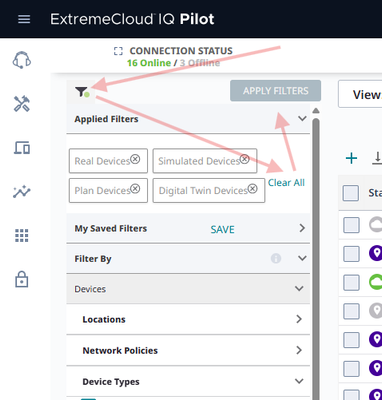Viewport: 382px width, 400px height.
Task: Toggle the select-all header checkbox
Action: (x=351, y=193)
